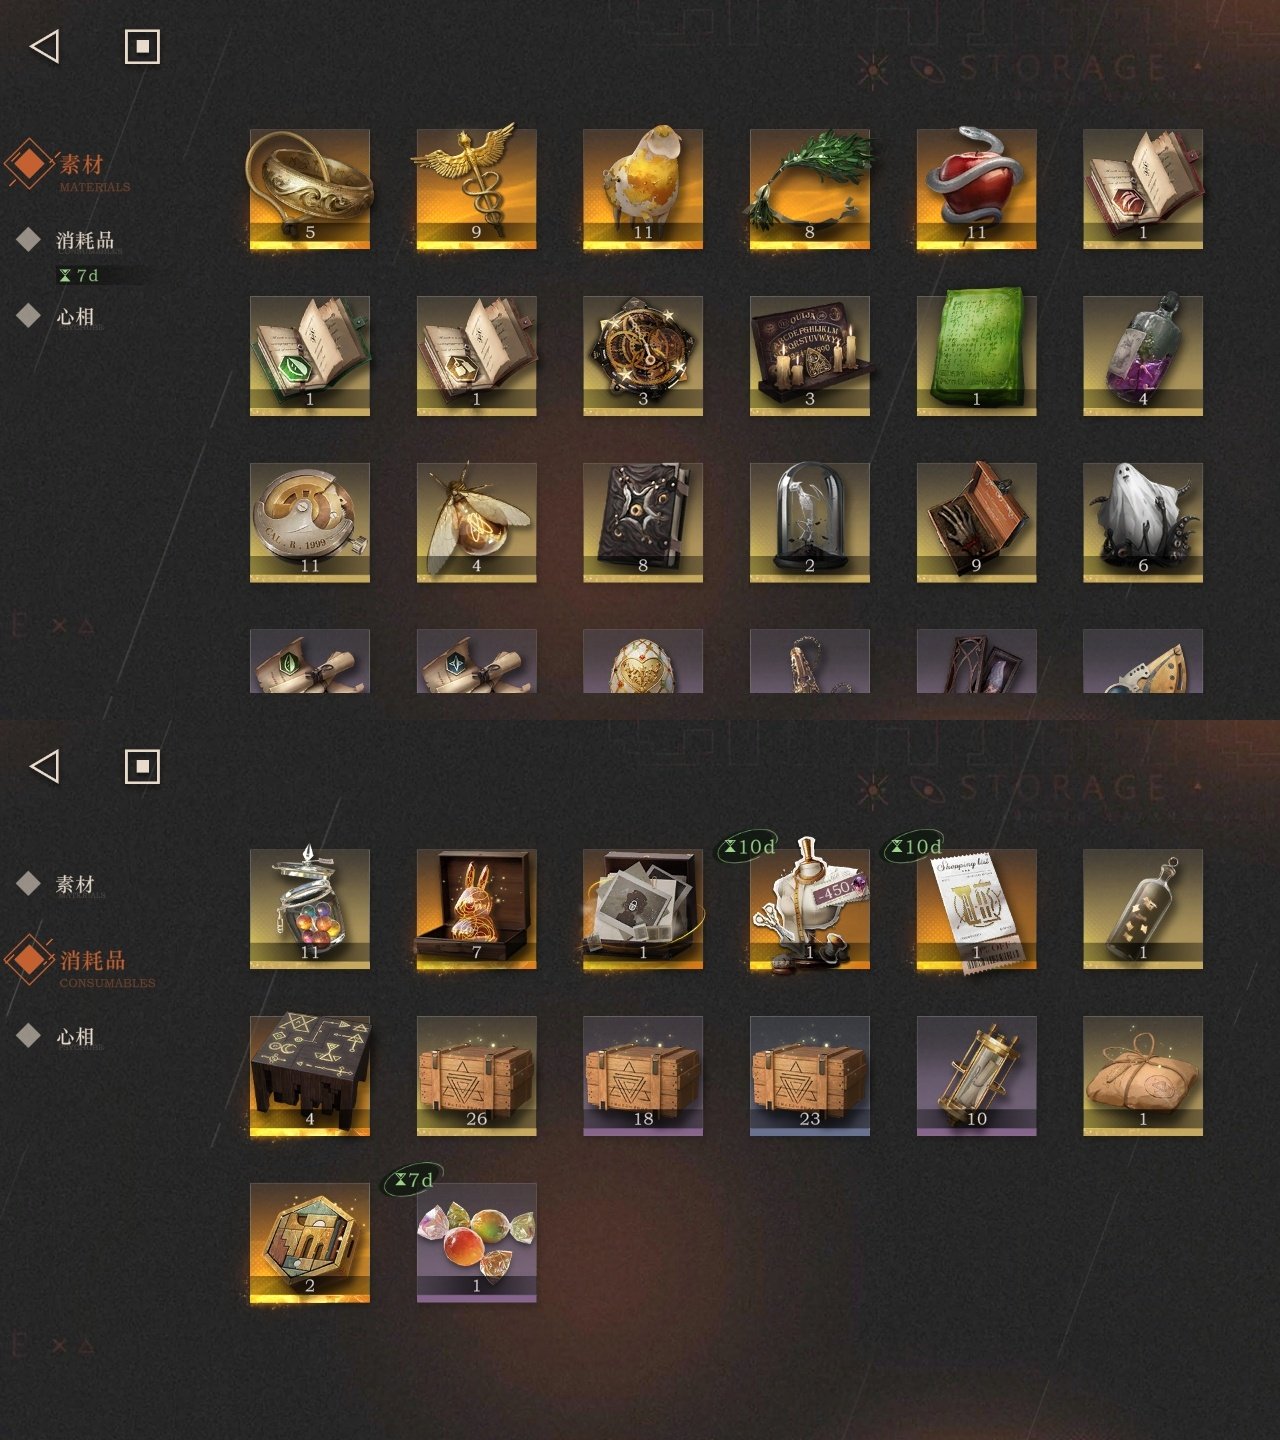Select the apple with silver snake
Image resolution: width=1280 pixels, height=1440 pixels.
[976, 188]
